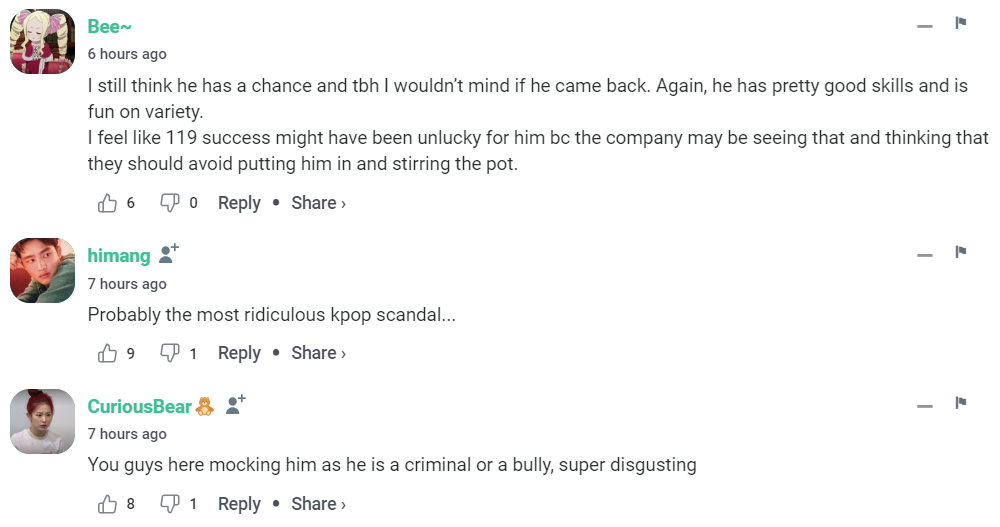Collapse Bee~'s comment thread
Viewport: 1000px width, 527px height.
[925, 25]
